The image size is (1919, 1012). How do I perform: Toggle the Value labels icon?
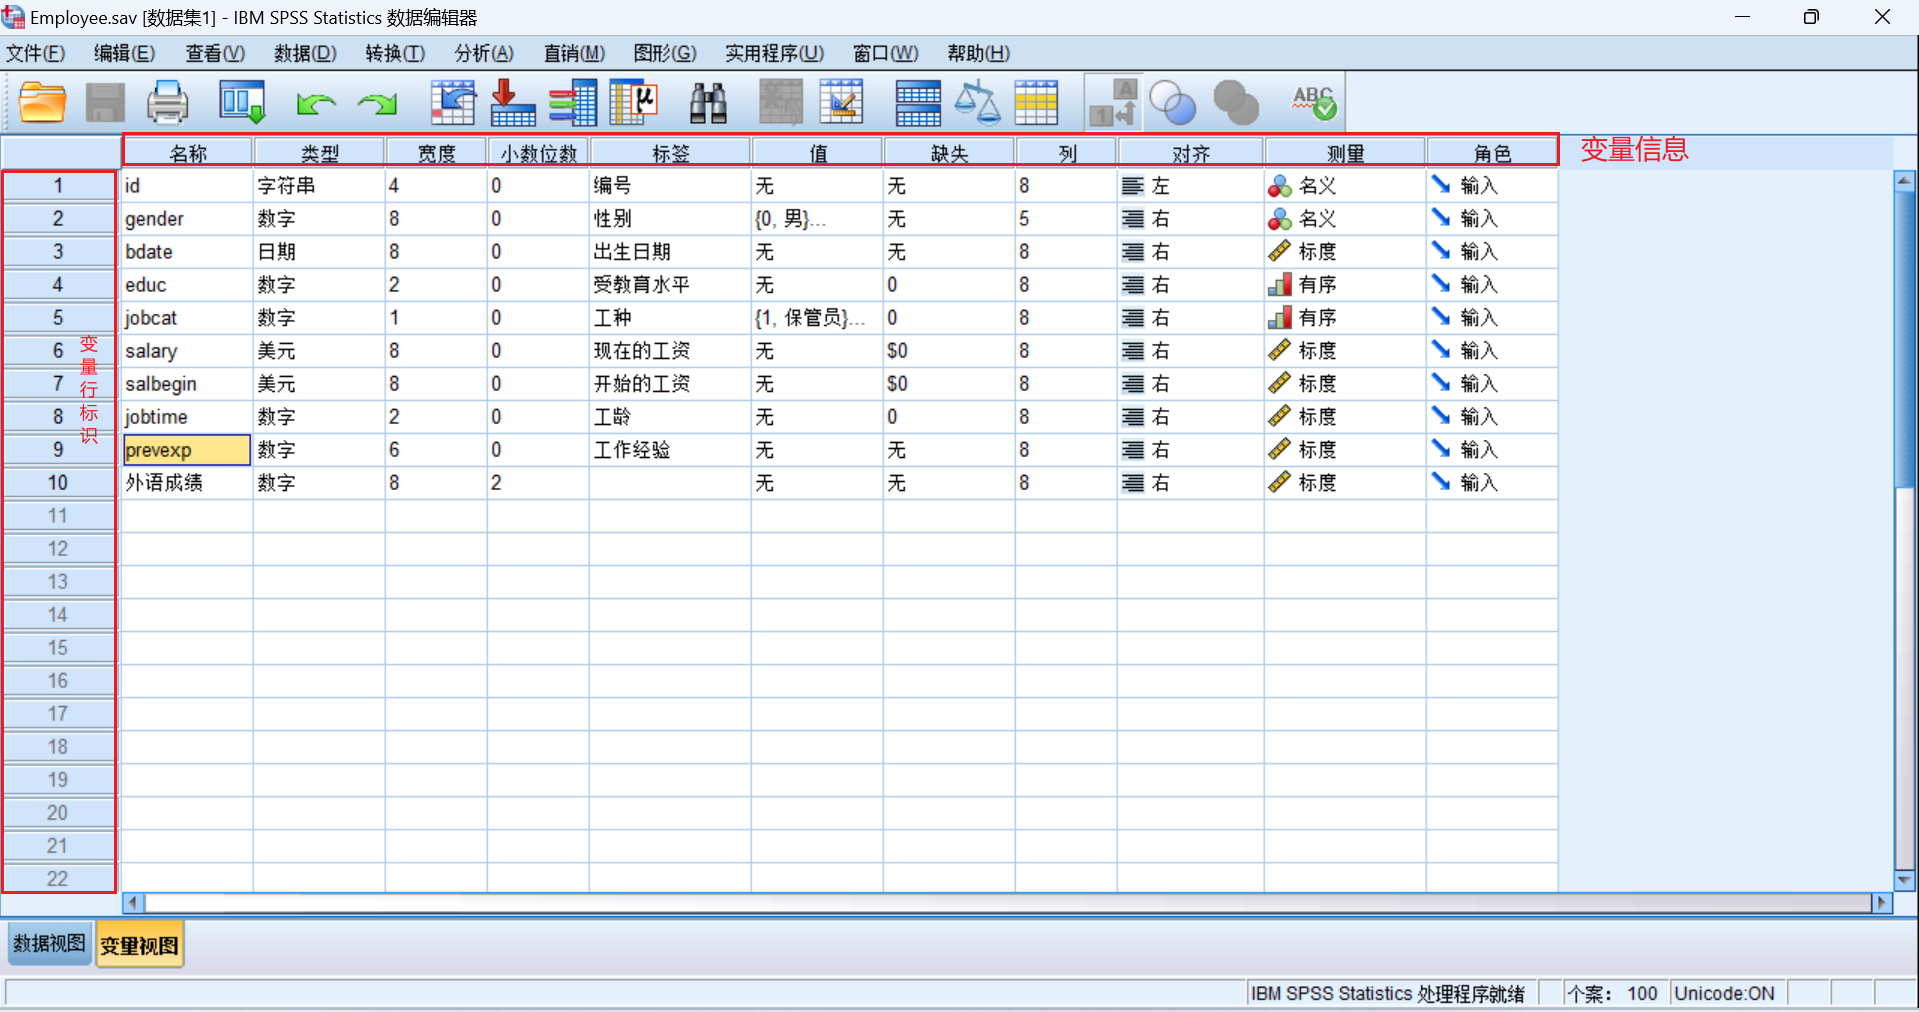coord(1114,103)
